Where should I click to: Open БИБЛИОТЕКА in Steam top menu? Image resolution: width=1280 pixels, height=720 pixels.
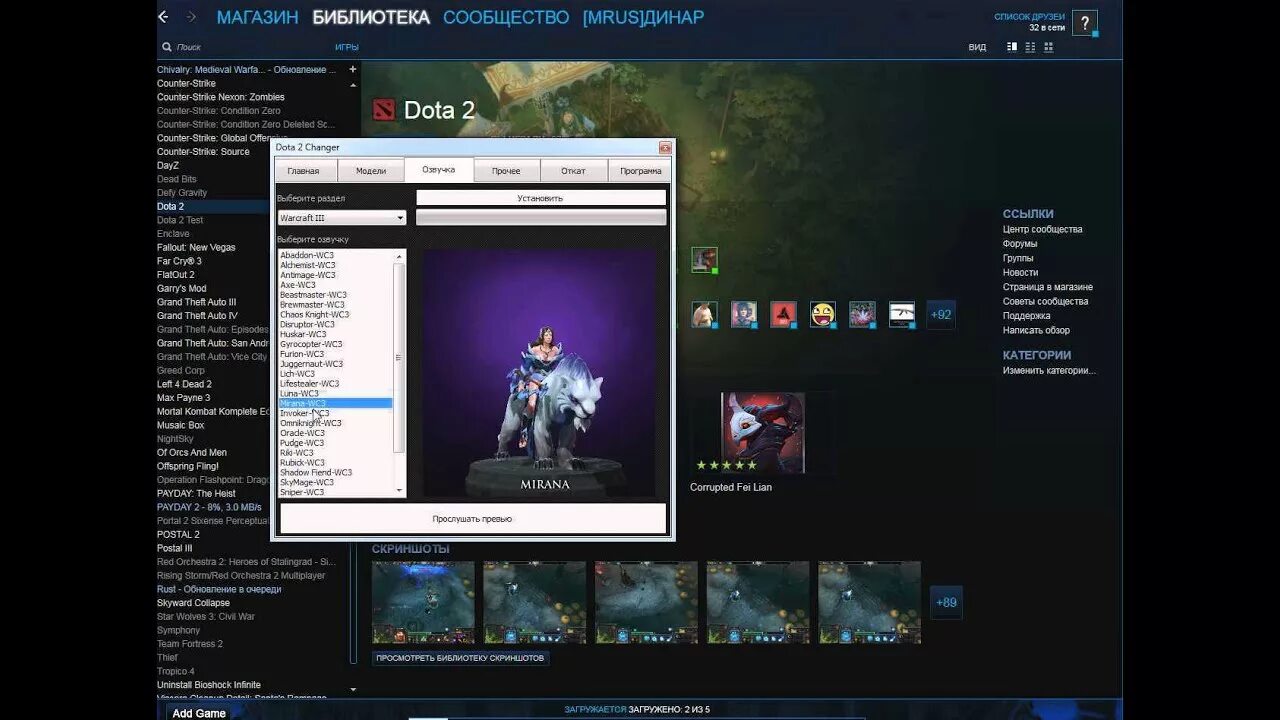[x=371, y=17]
